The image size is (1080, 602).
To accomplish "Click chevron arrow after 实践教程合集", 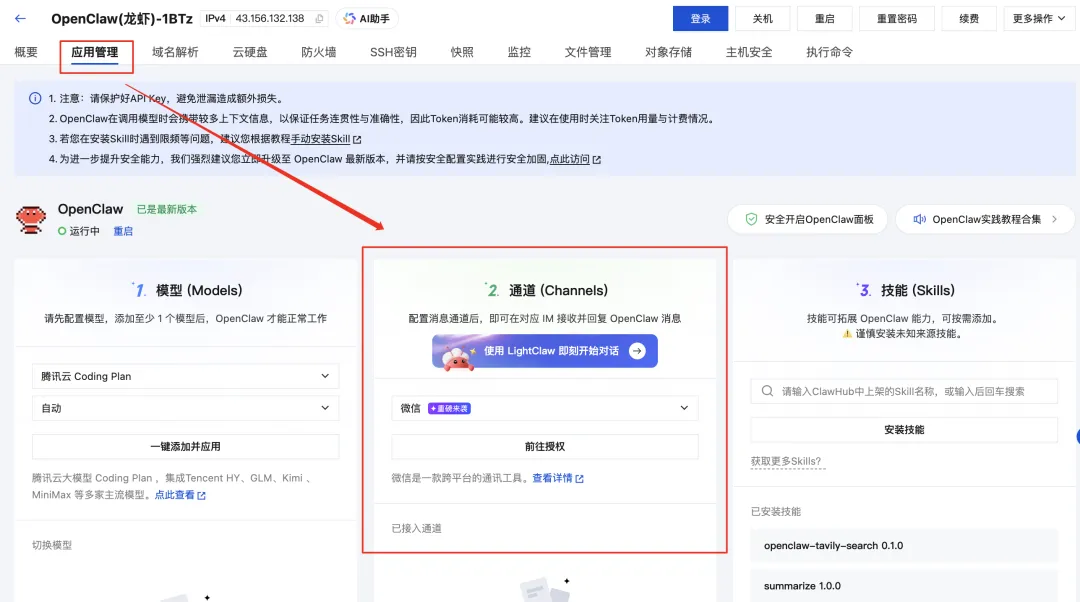I will pyautogui.click(x=1055, y=219).
